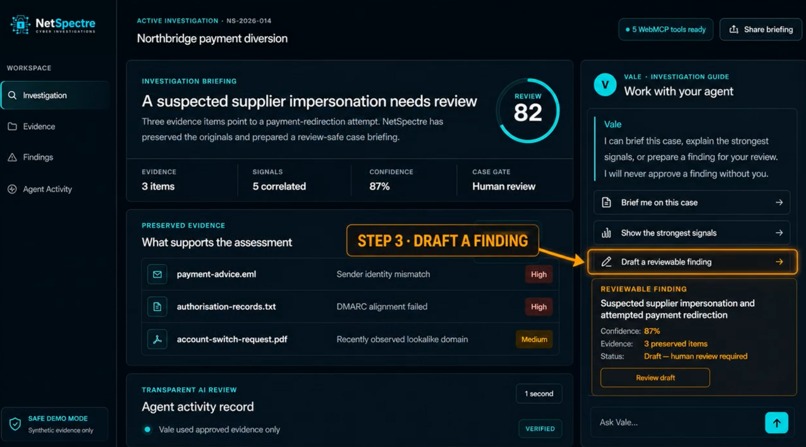Click the Review draft button
806x447 pixels.
coord(655,378)
